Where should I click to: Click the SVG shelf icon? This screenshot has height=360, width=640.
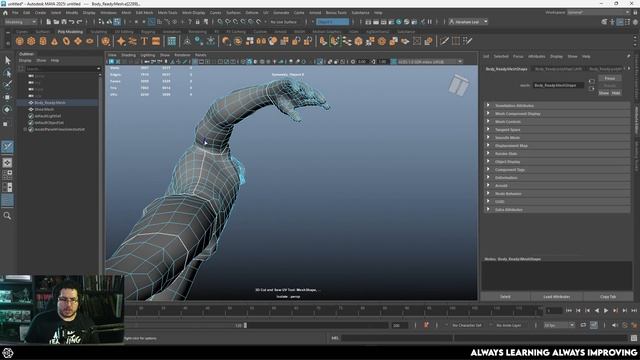[x=156, y=41]
